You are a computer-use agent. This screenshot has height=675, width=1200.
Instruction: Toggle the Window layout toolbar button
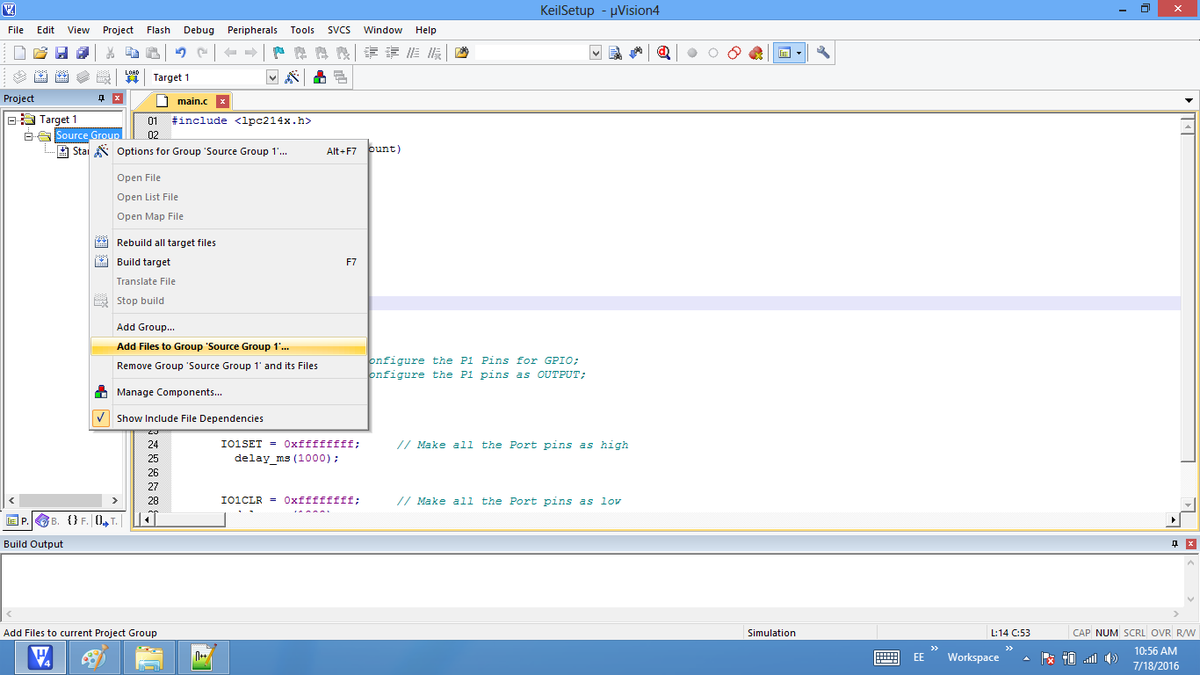[x=785, y=53]
